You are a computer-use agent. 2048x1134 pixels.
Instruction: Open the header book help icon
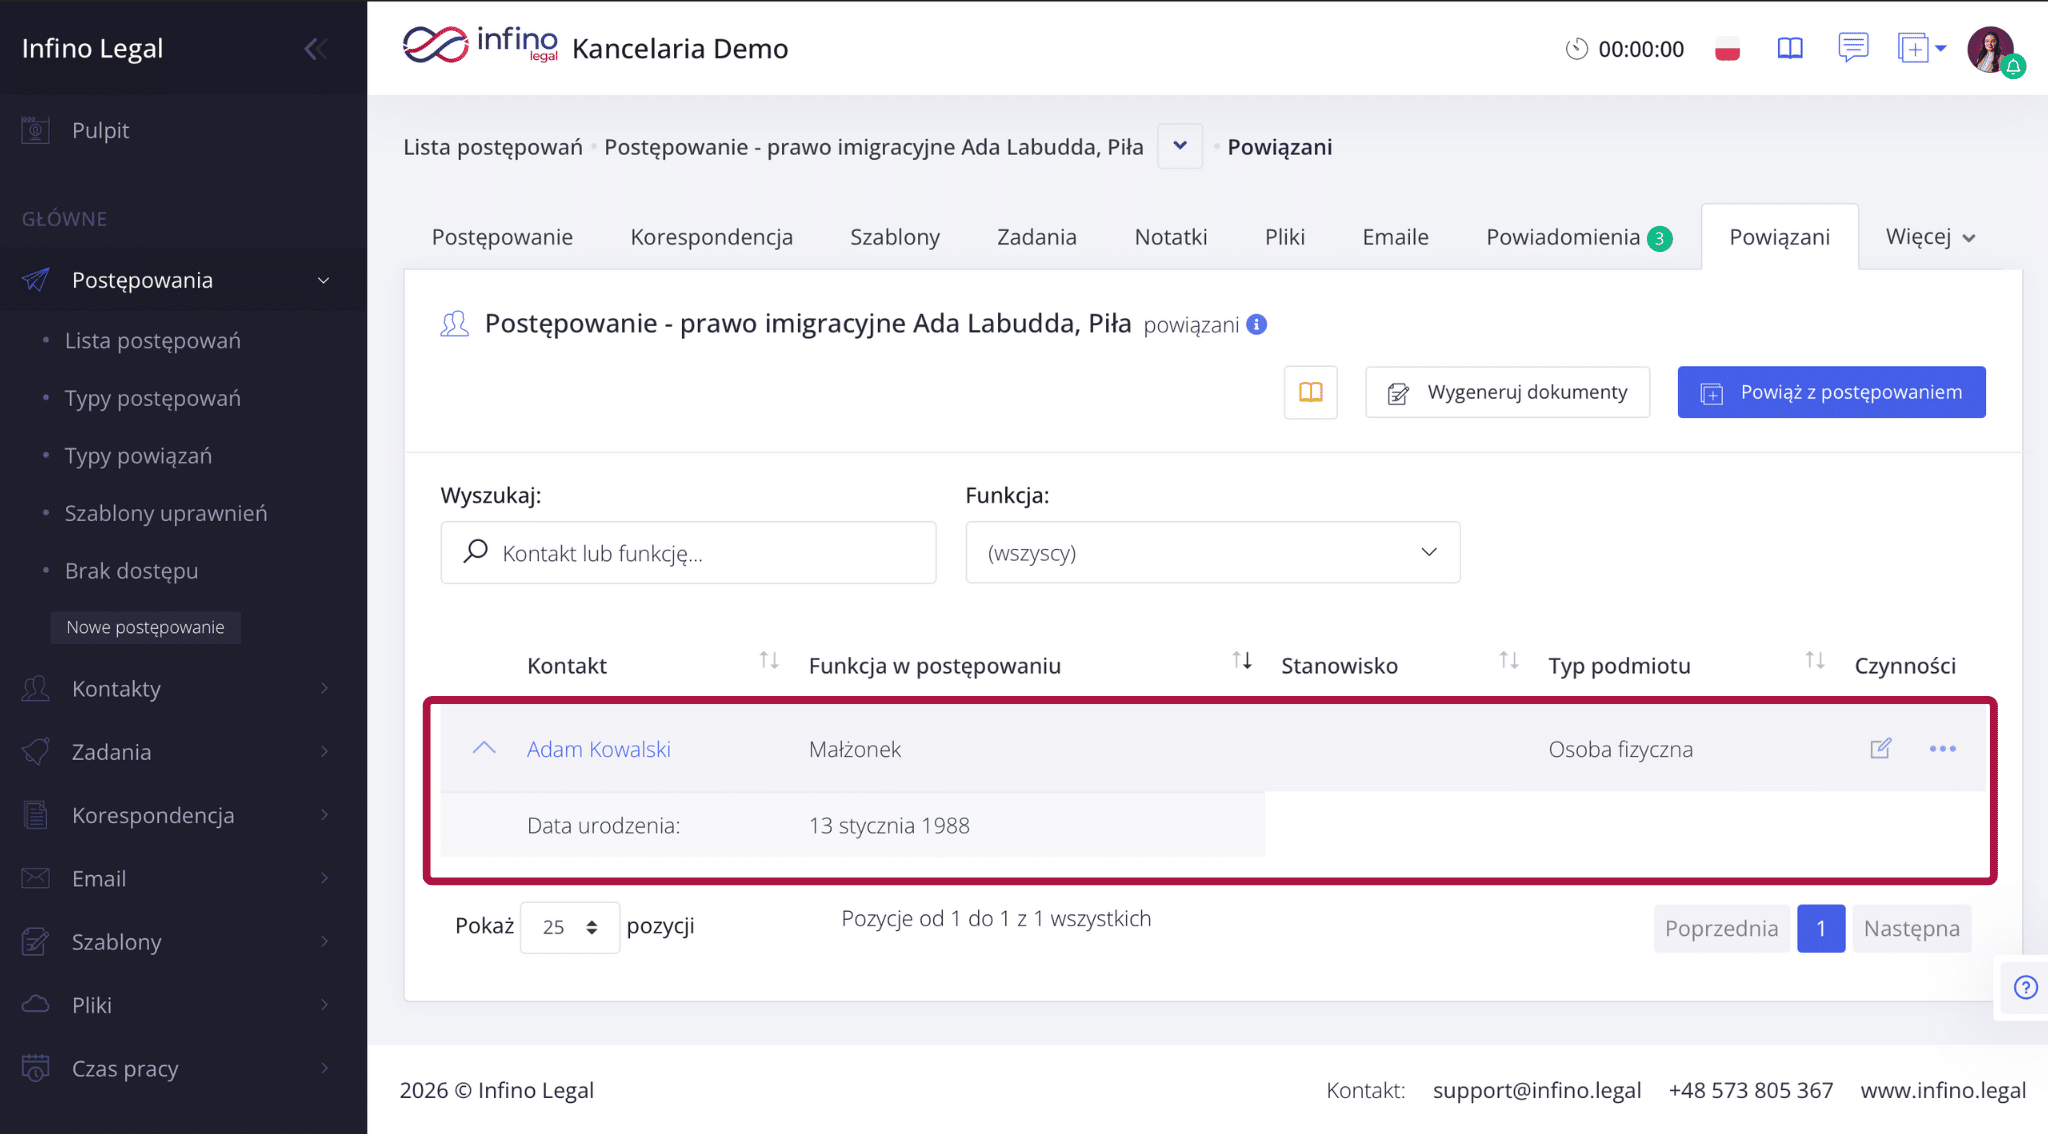pyautogui.click(x=1789, y=49)
